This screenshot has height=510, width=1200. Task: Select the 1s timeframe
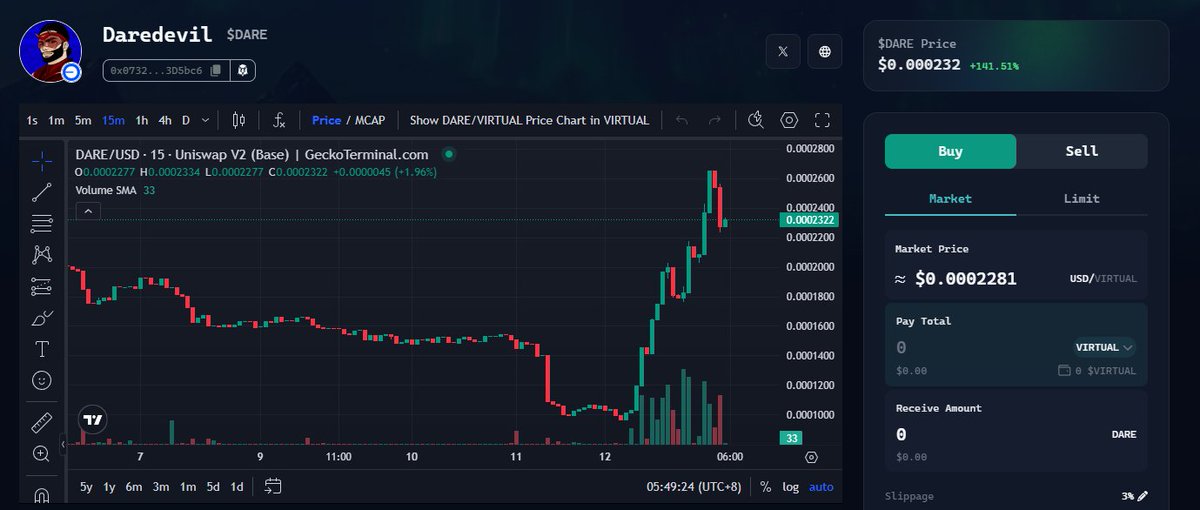[x=32, y=120]
